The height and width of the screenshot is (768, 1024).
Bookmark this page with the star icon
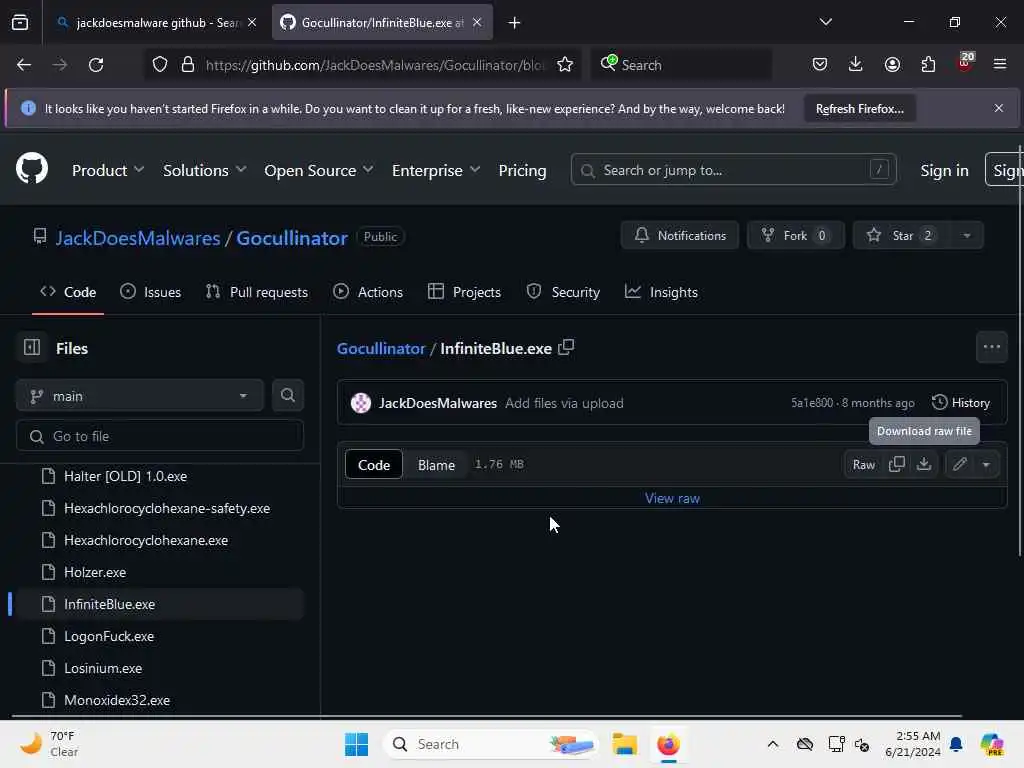coord(565,65)
